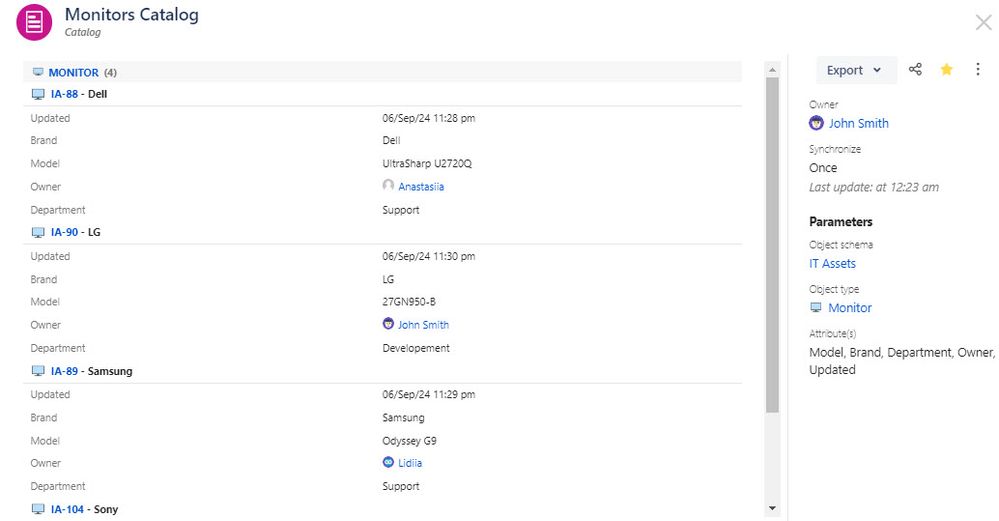
Task: Click the MONITOR group header icon
Action: point(38,72)
